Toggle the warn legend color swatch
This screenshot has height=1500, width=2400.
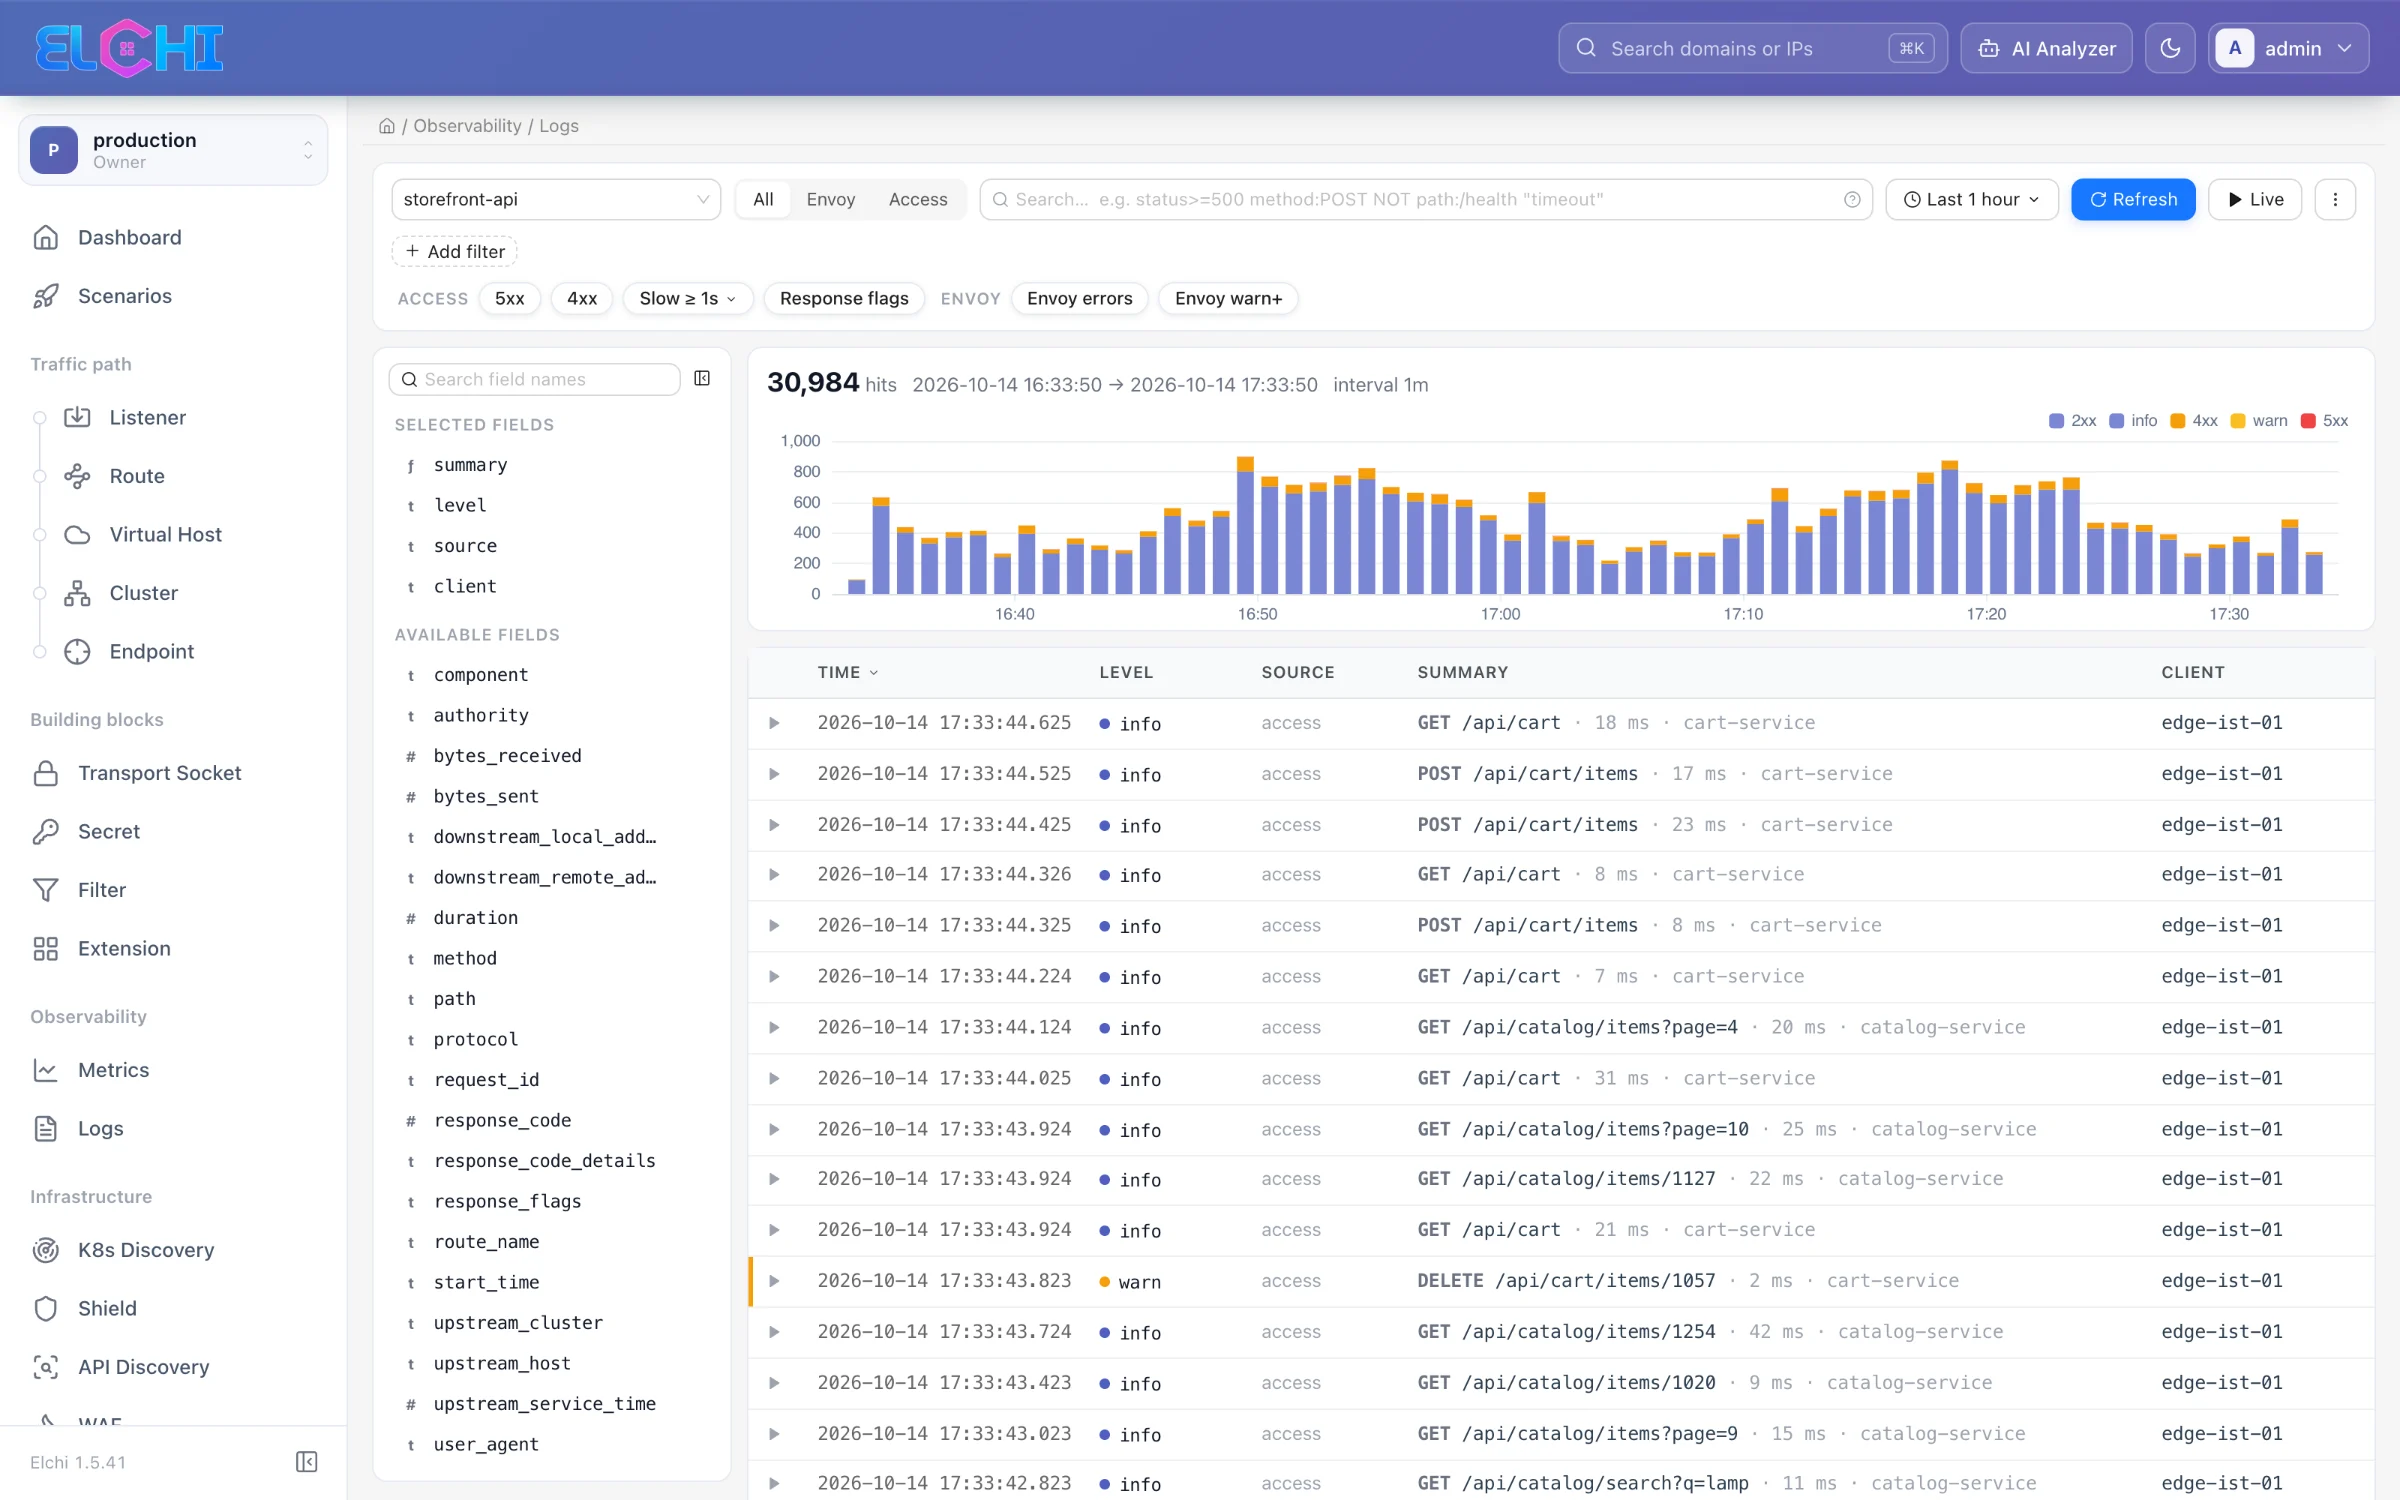point(2238,421)
